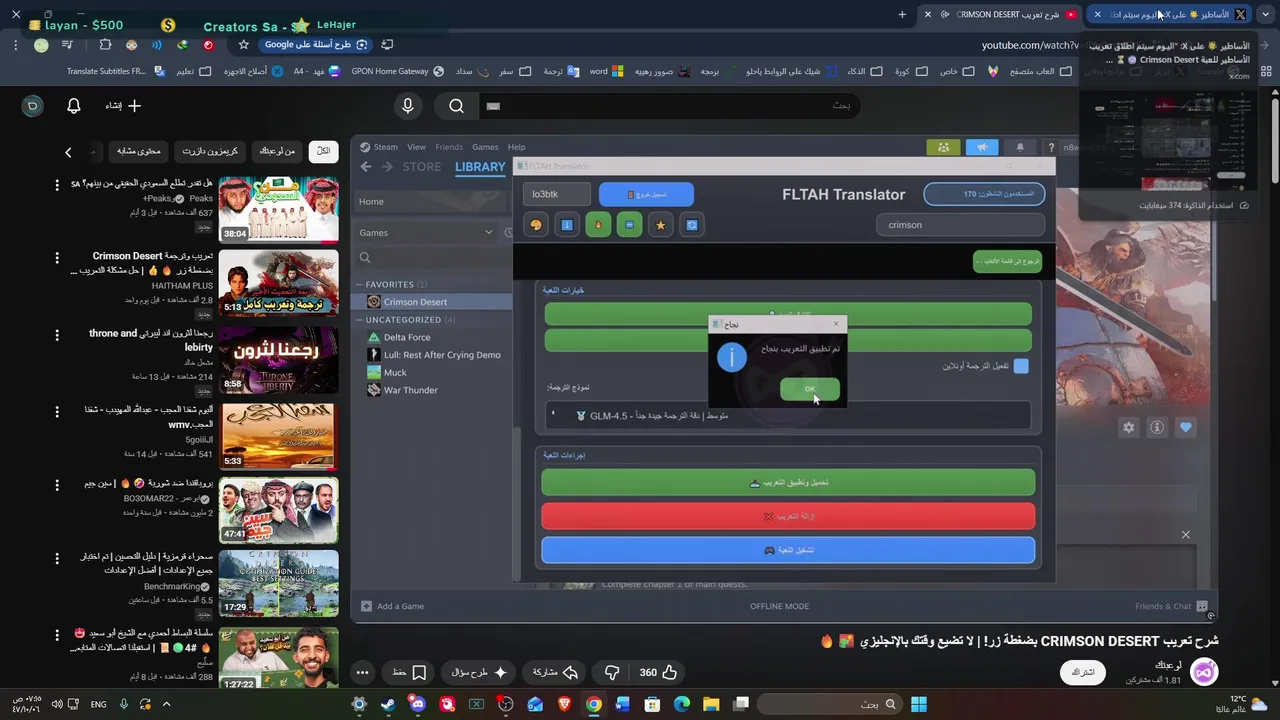Open the Throne and Liberty video thumbnail
Image resolution: width=1280 pixels, height=720 pixels.
pos(279,359)
